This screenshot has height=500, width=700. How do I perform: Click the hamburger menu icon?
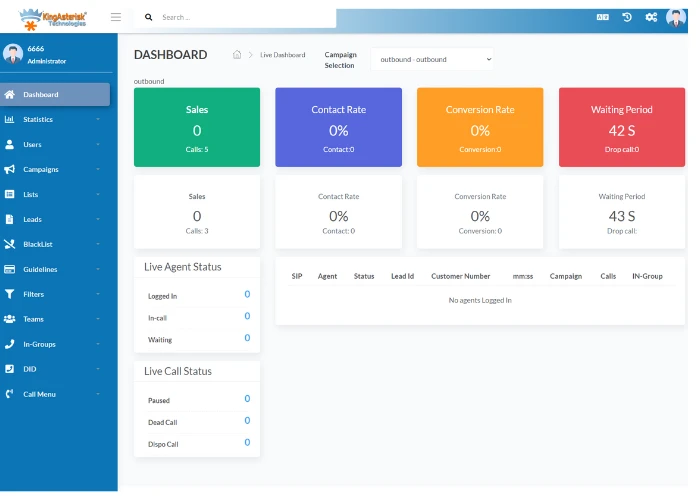click(116, 17)
